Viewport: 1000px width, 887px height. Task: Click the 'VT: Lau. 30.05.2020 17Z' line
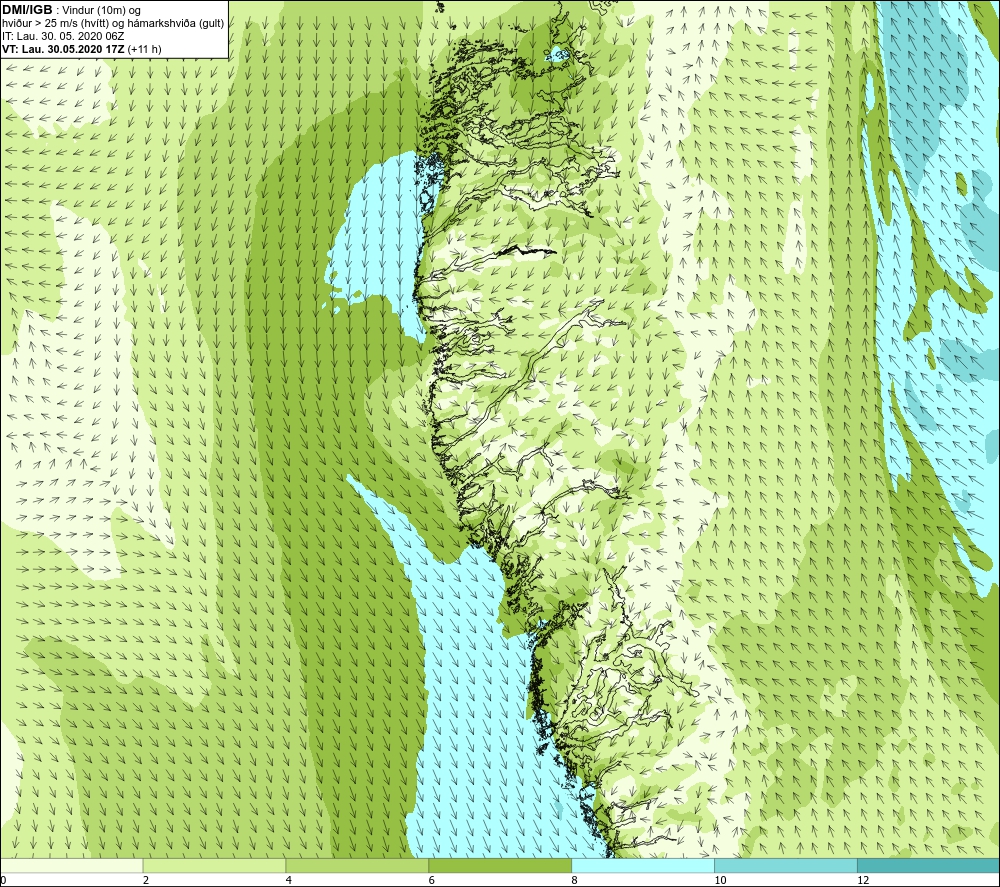tap(64, 49)
